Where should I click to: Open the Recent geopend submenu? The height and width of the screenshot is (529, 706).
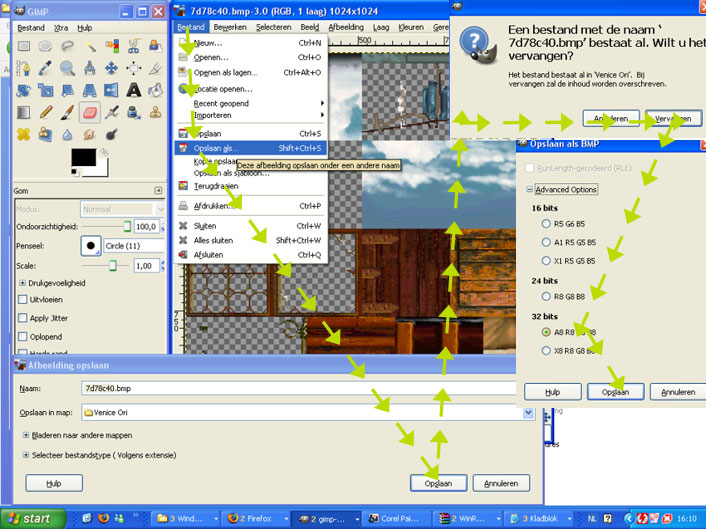[249, 103]
